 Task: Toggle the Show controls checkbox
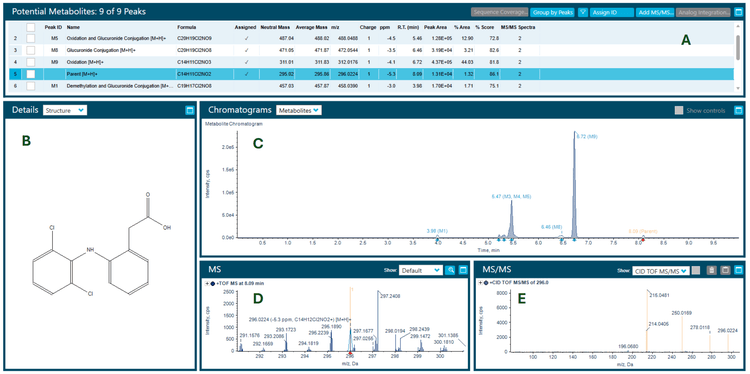[679, 110]
